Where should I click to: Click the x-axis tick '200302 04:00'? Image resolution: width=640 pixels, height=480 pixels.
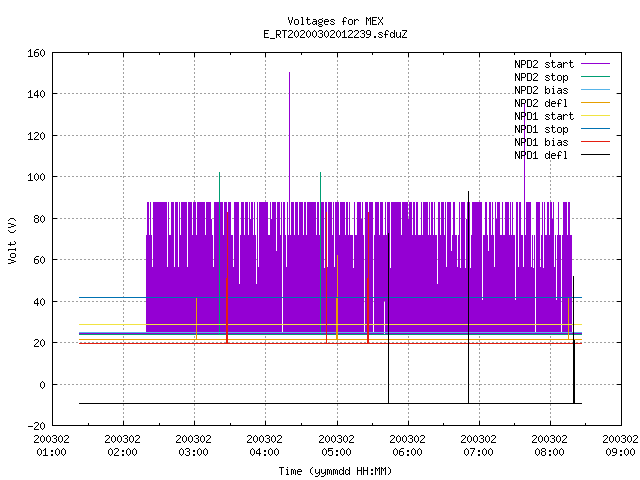click(264, 445)
